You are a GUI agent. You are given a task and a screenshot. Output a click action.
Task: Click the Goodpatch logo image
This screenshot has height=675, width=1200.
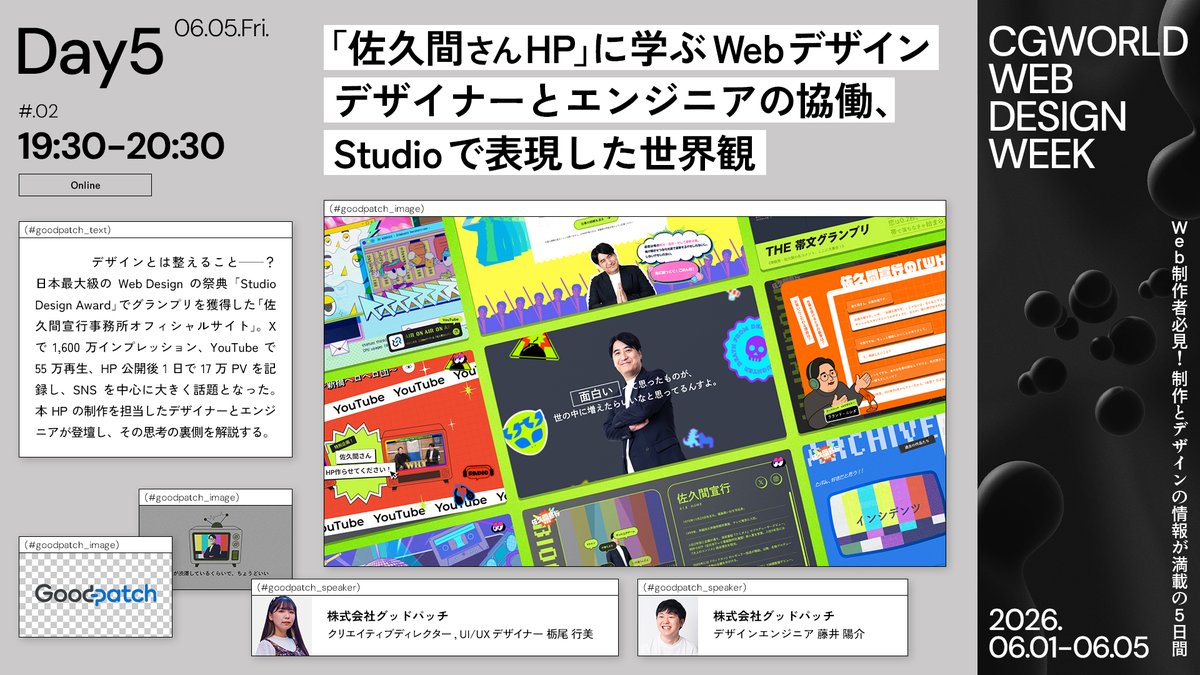[x=95, y=594]
